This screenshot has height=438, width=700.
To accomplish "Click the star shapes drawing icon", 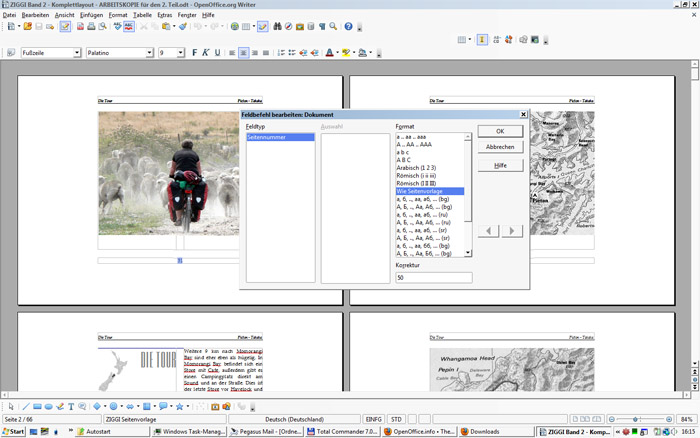I will (179, 407).
